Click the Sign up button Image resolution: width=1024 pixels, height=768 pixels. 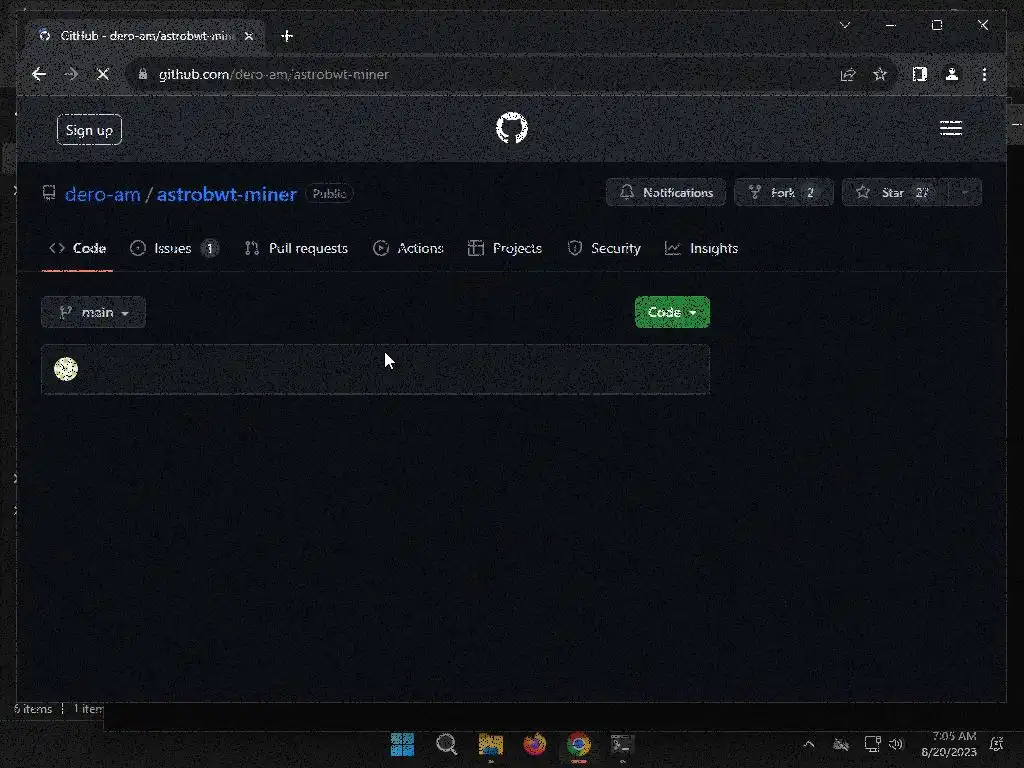[89, 130]
